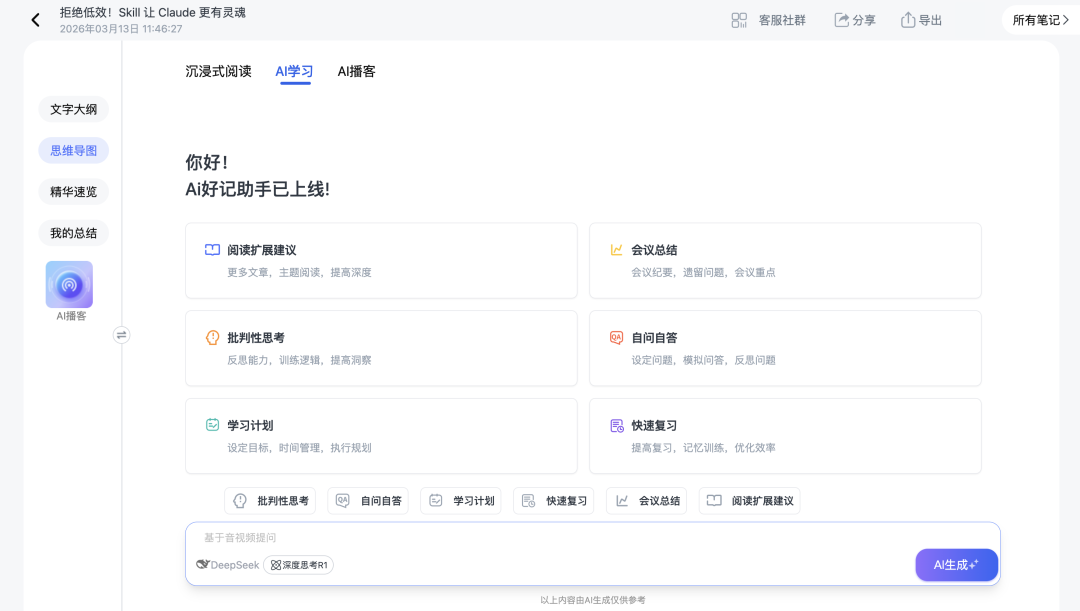Click the DeepSeek whale logo
1080x611 pixels.
tap(202, 564)
